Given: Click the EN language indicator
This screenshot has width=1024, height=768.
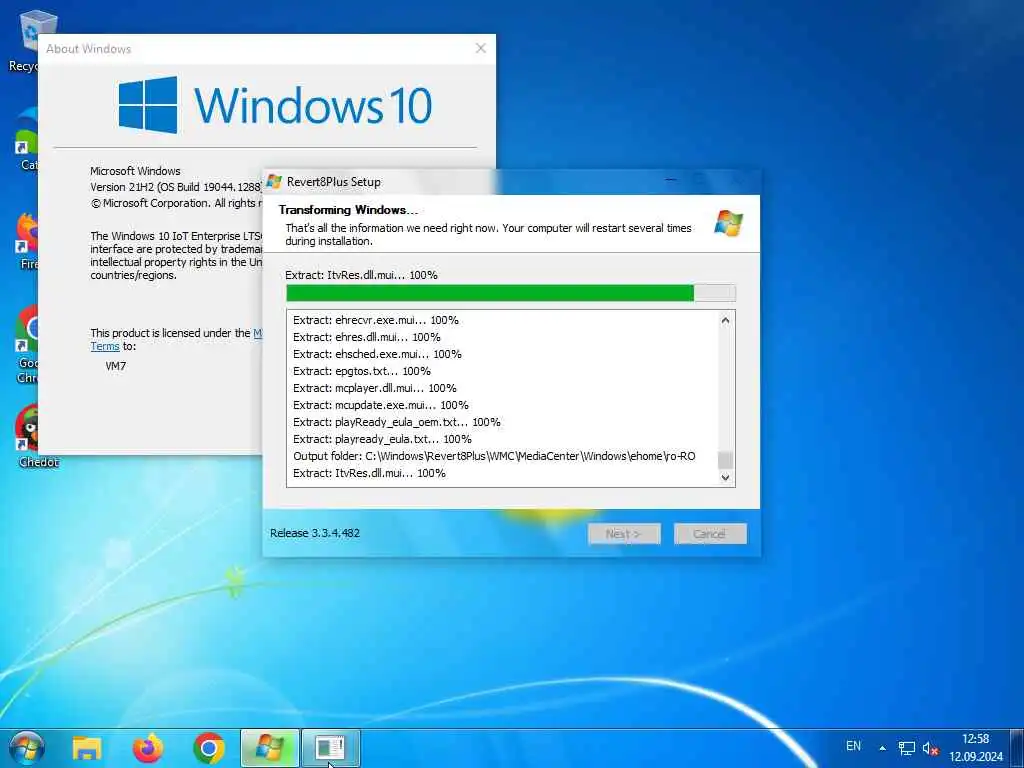Looking at the screenshot, I should [x=854, y=746].
